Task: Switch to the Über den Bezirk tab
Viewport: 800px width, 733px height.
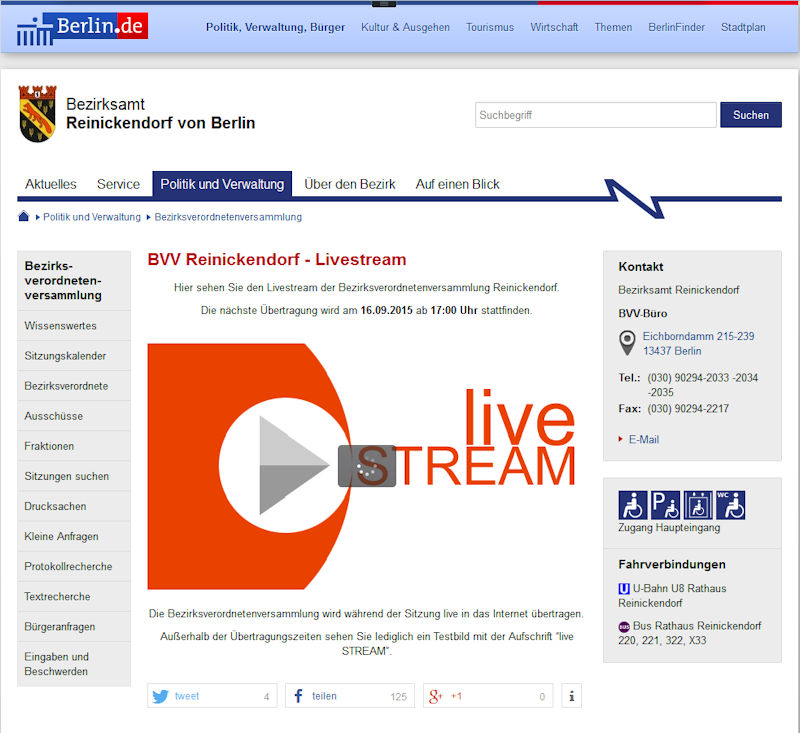Action: (350, 184)
